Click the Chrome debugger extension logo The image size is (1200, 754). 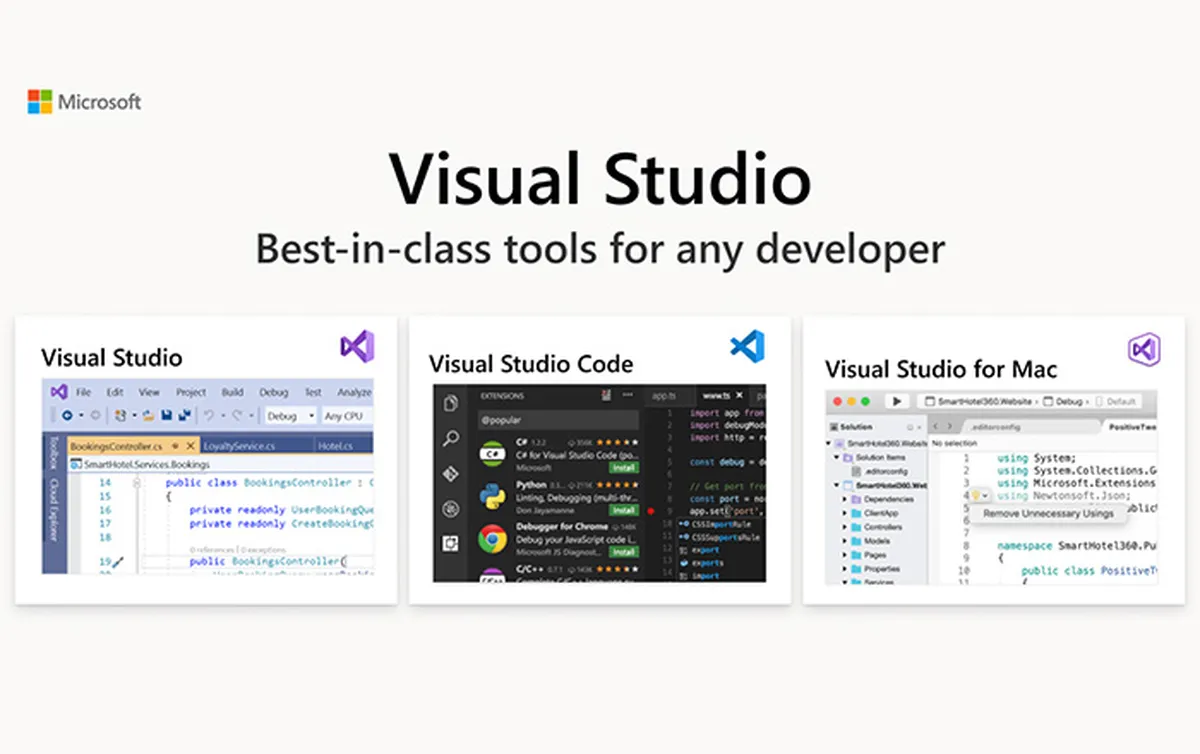pyautogui.click(x=492, y=539)
